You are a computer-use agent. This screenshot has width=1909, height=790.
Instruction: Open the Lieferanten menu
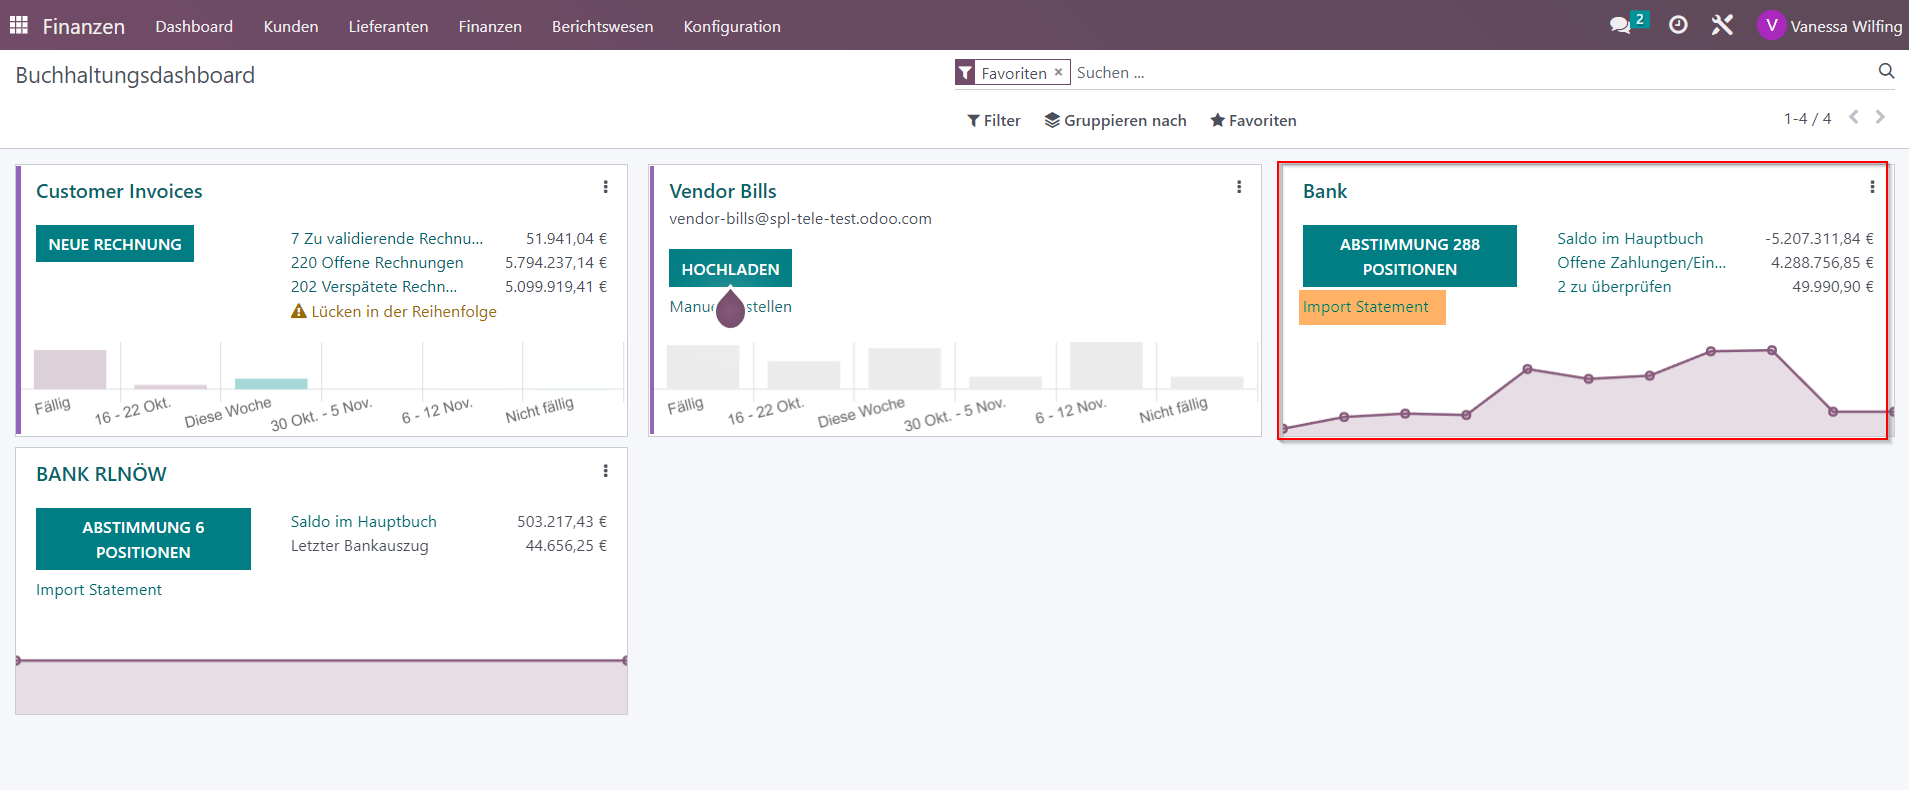[x=388, y=26]
